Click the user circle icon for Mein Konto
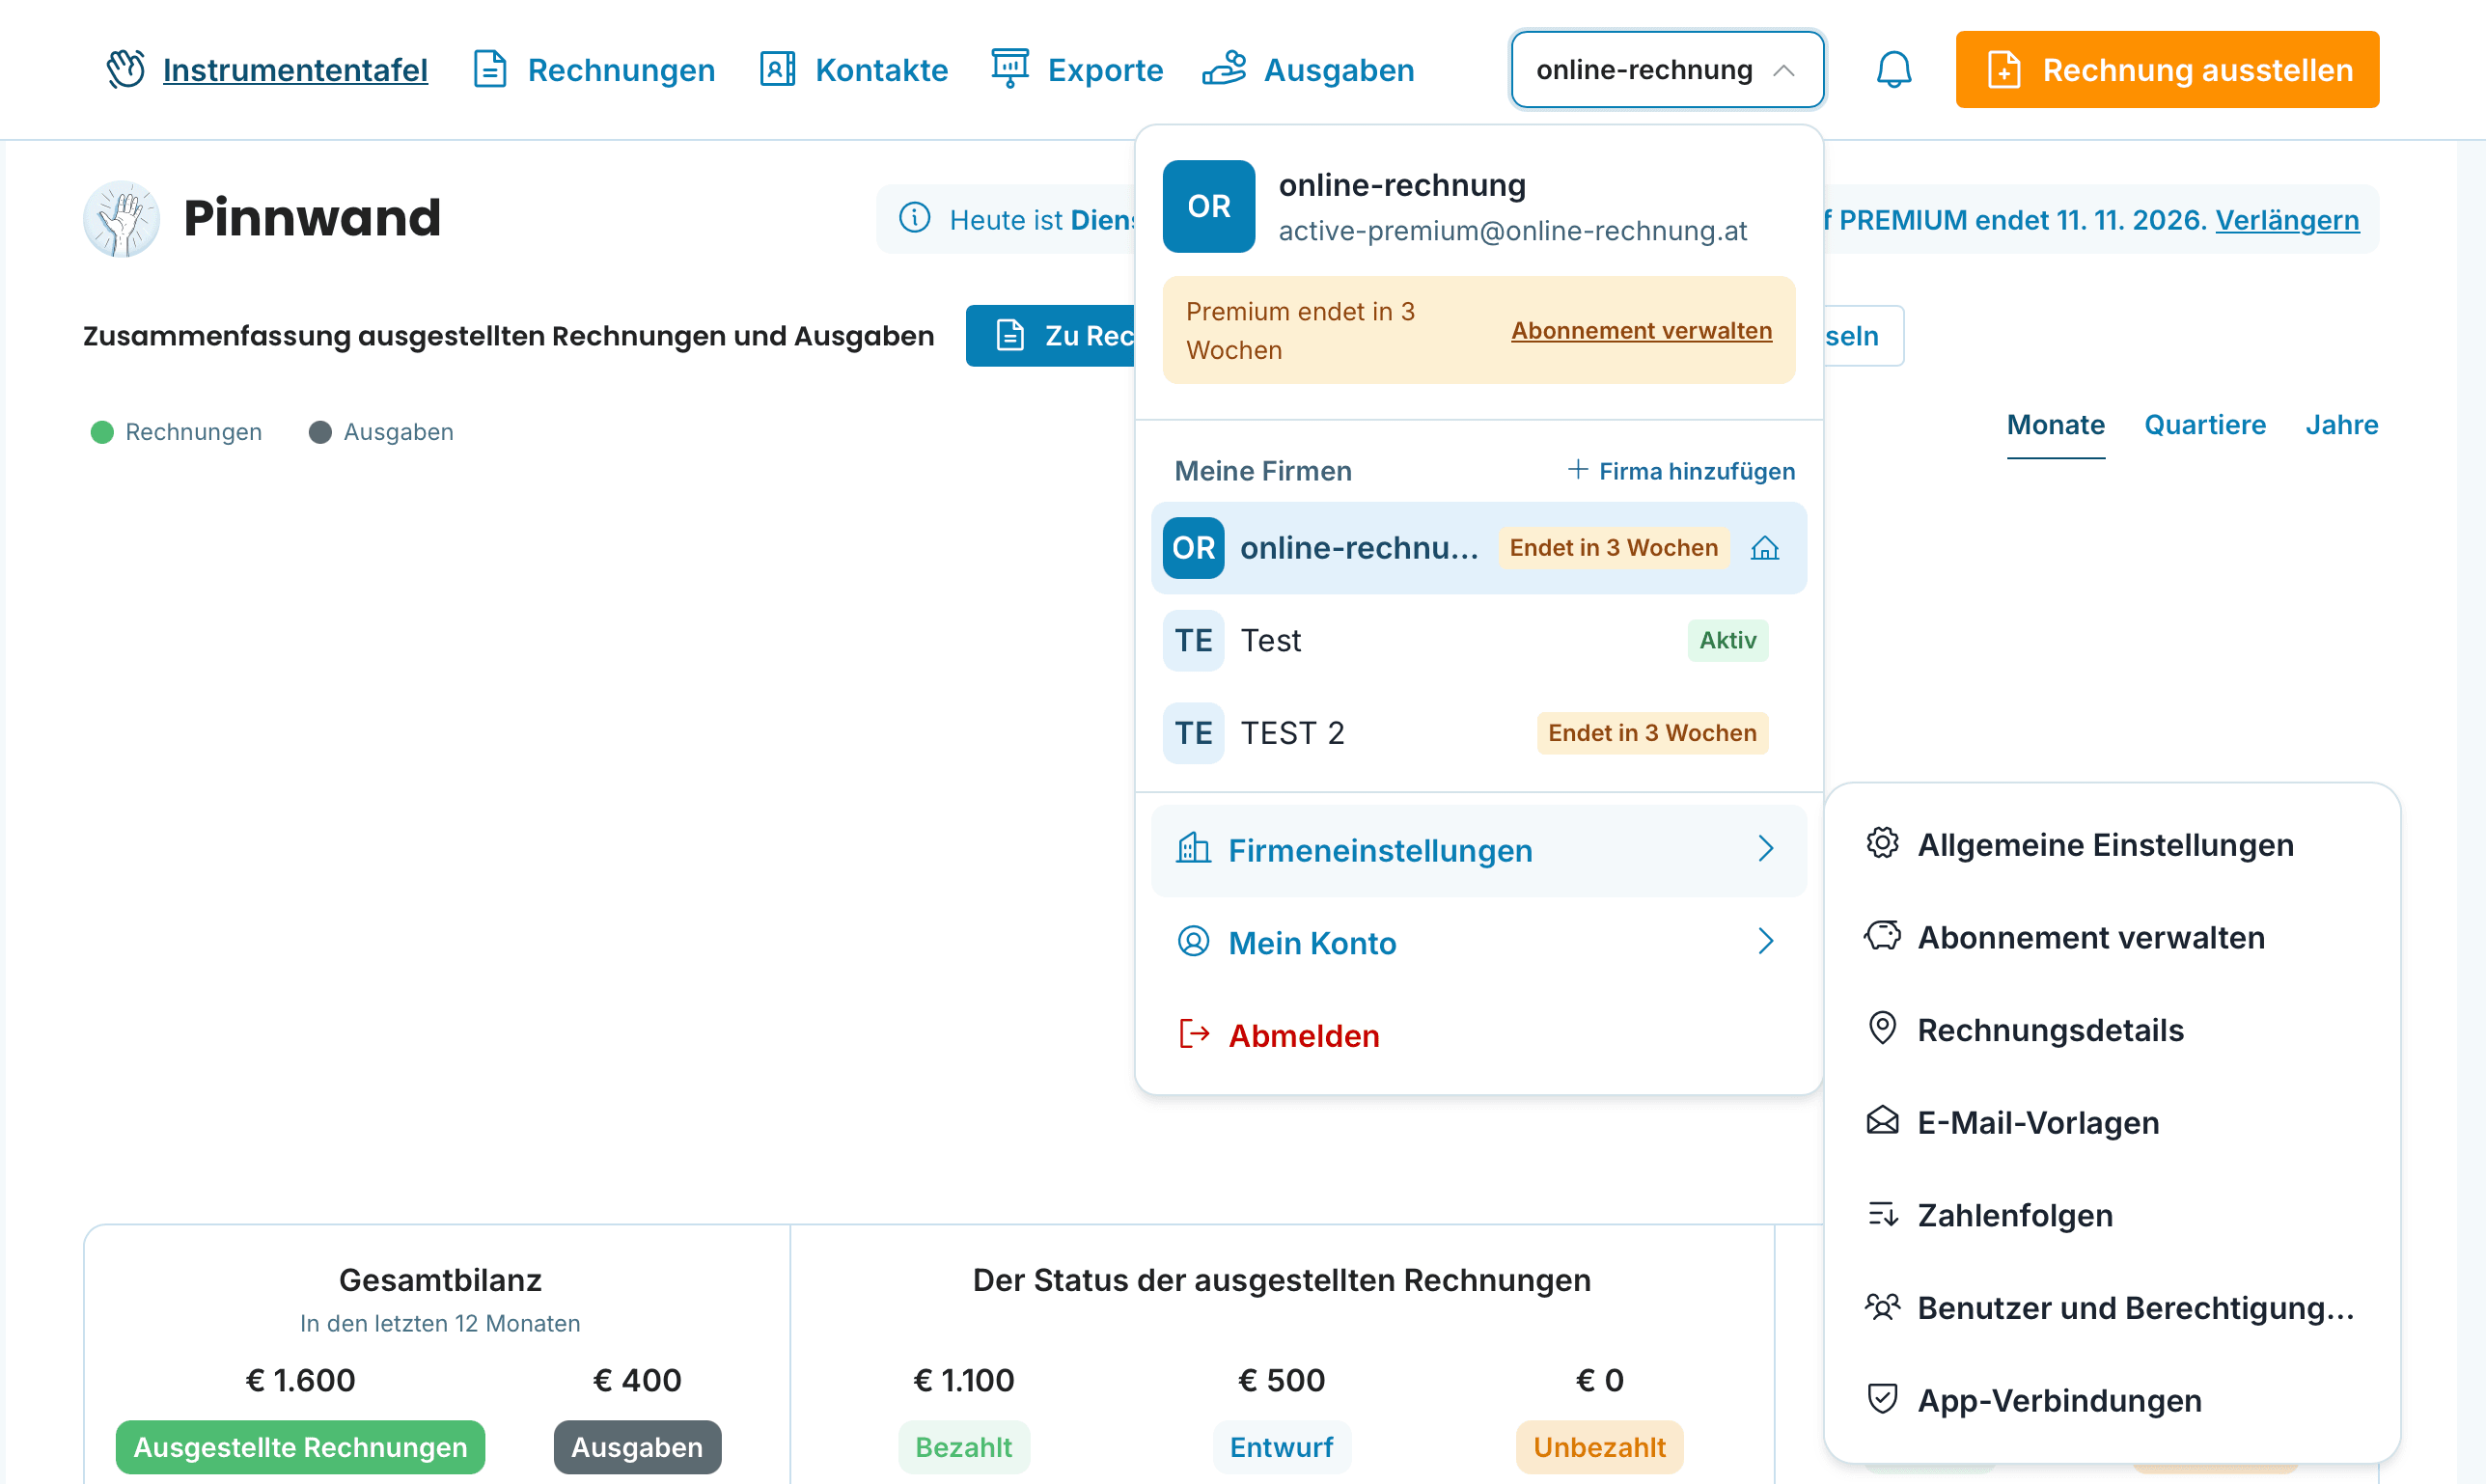 [1193, 942]
